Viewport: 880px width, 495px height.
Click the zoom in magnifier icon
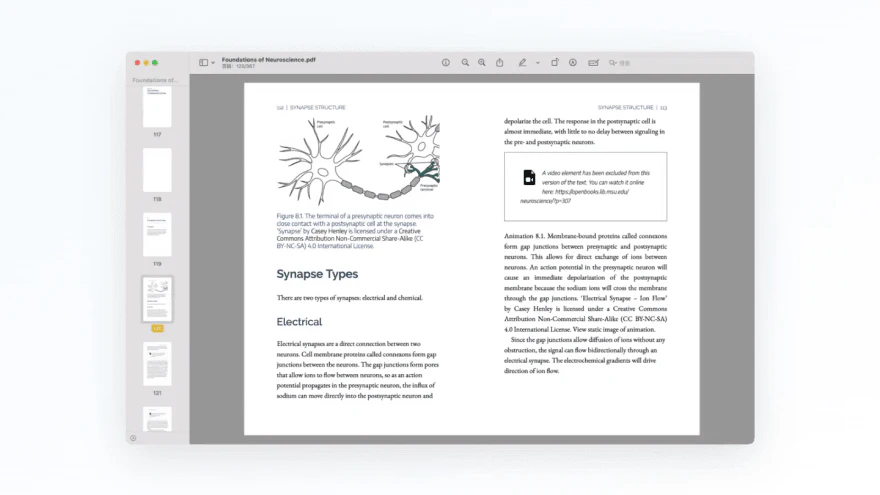482,63
